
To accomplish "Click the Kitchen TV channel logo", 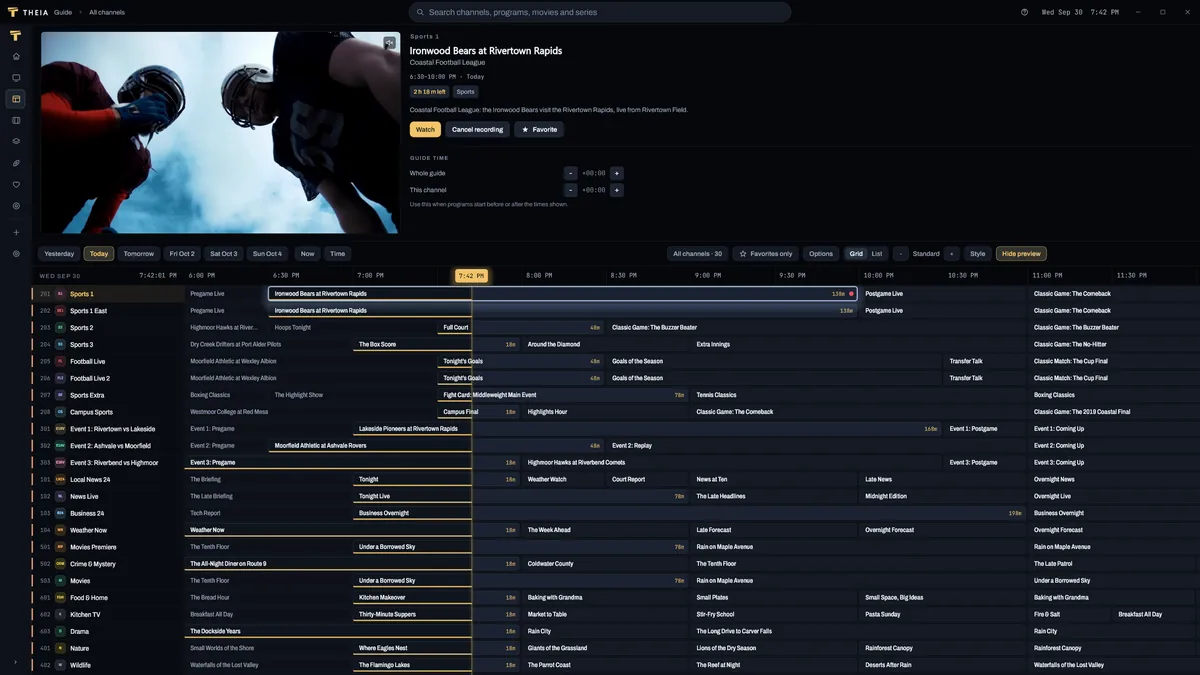I will click(60, 614).
